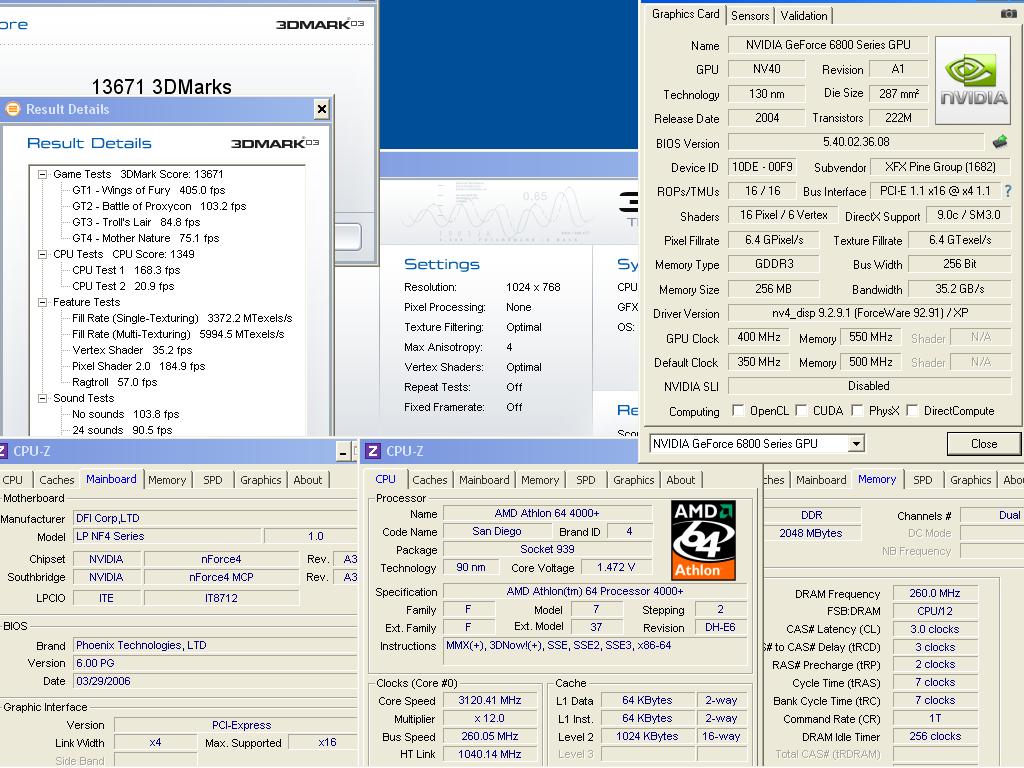Select the No sounds result row

(x=125, y=414)
